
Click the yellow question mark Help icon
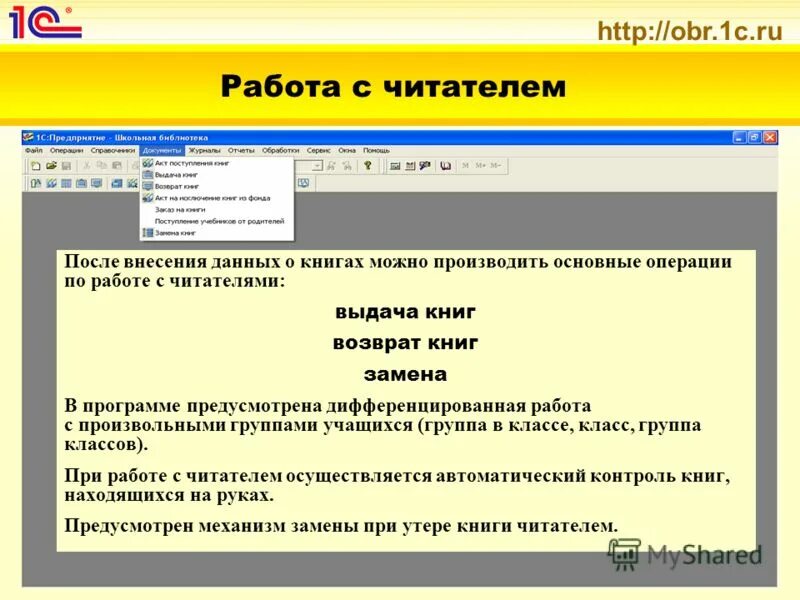click(368, 166)
